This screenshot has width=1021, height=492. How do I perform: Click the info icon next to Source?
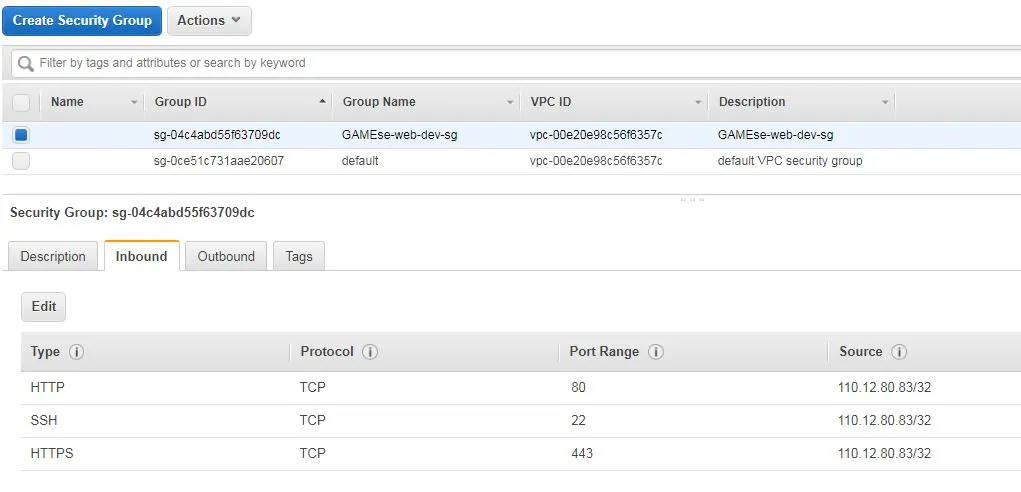[899, 352]
